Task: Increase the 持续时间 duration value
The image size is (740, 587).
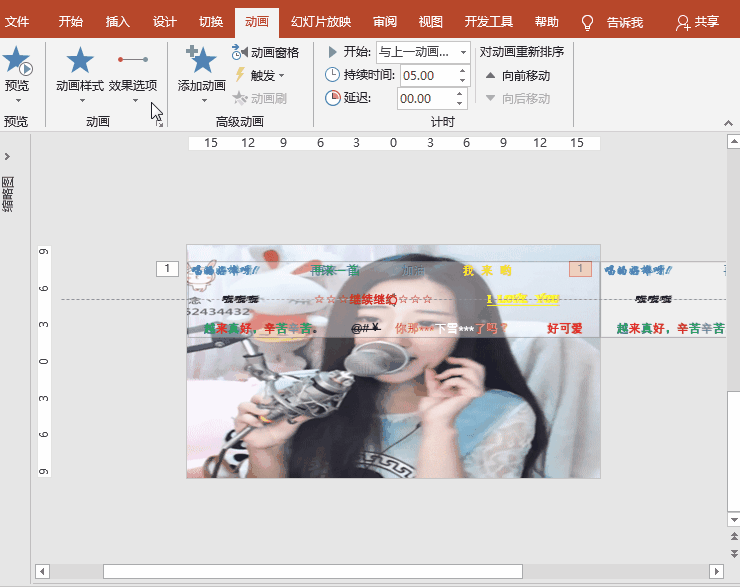Action: (x=462, y=71)
